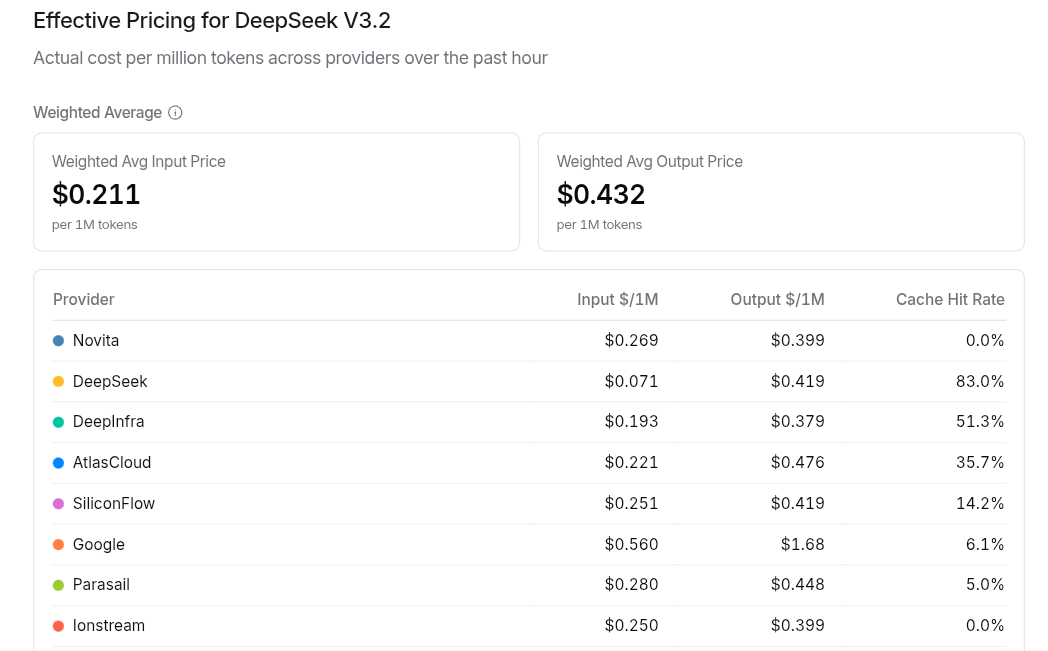
Task: Click Google's orange color dot
Action: click(x=59, y=545)
